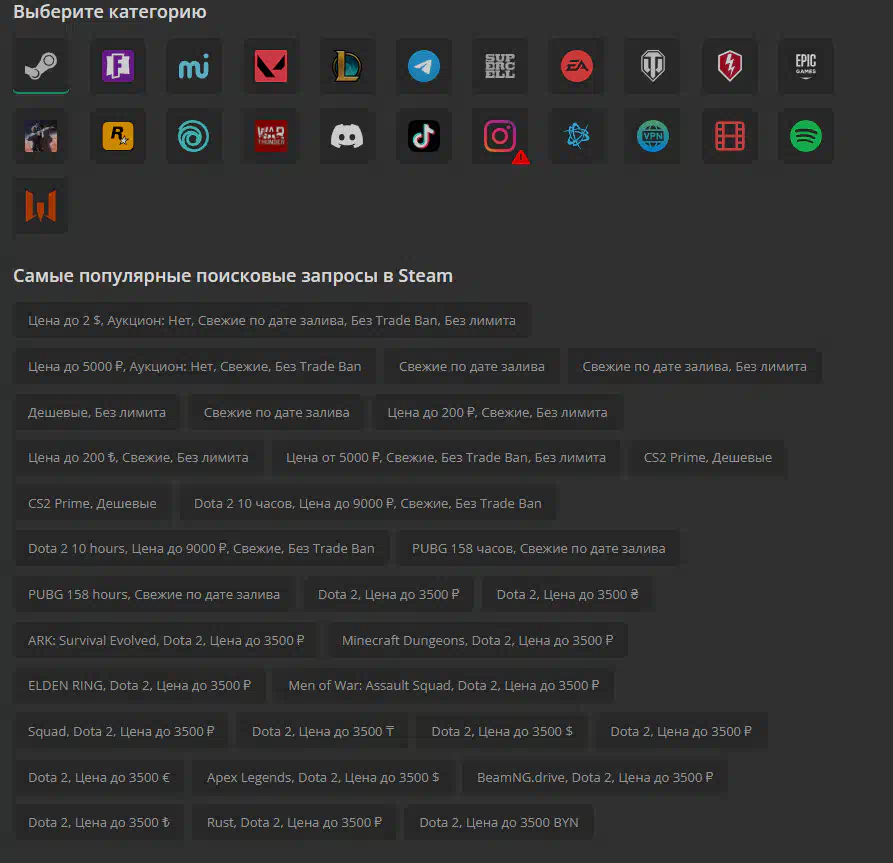Select 'Dota 2, Цена до 3500 ₸' tag
Viewport: 893px width, 863px height.
click(323, 731)
